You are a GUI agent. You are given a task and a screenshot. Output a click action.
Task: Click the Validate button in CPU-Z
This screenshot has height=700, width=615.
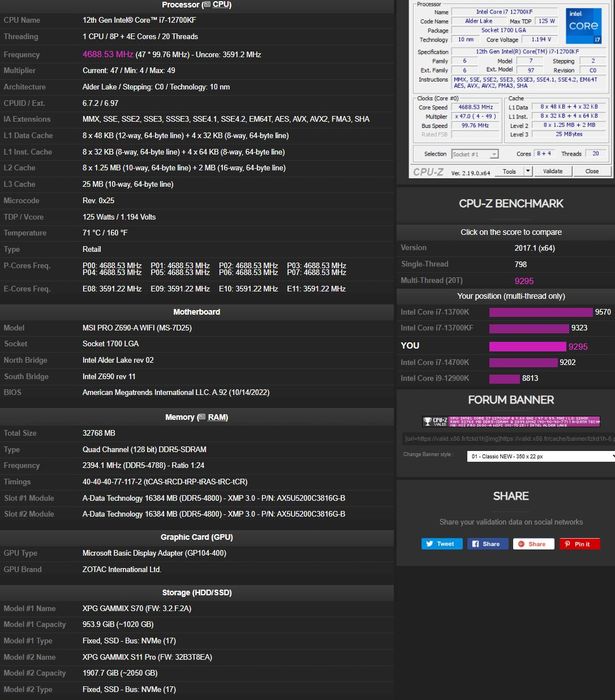tap(553, 171)
